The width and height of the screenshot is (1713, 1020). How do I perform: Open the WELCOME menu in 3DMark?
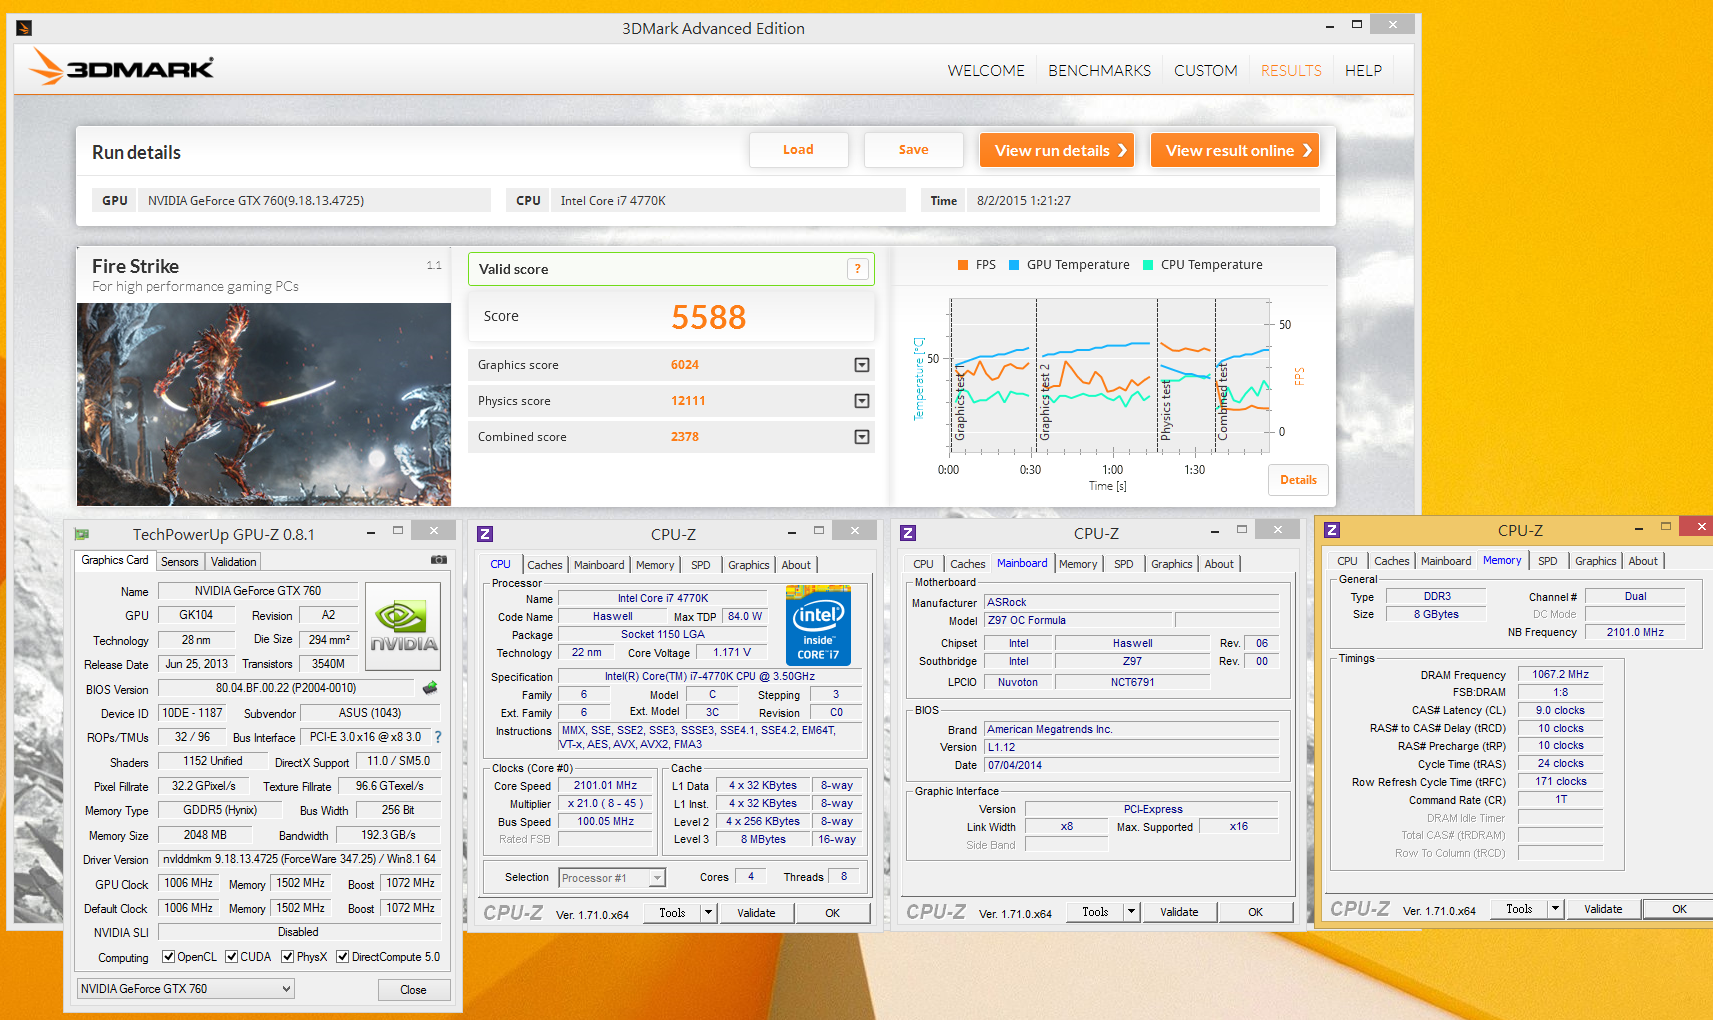click(x=986, y=71)
